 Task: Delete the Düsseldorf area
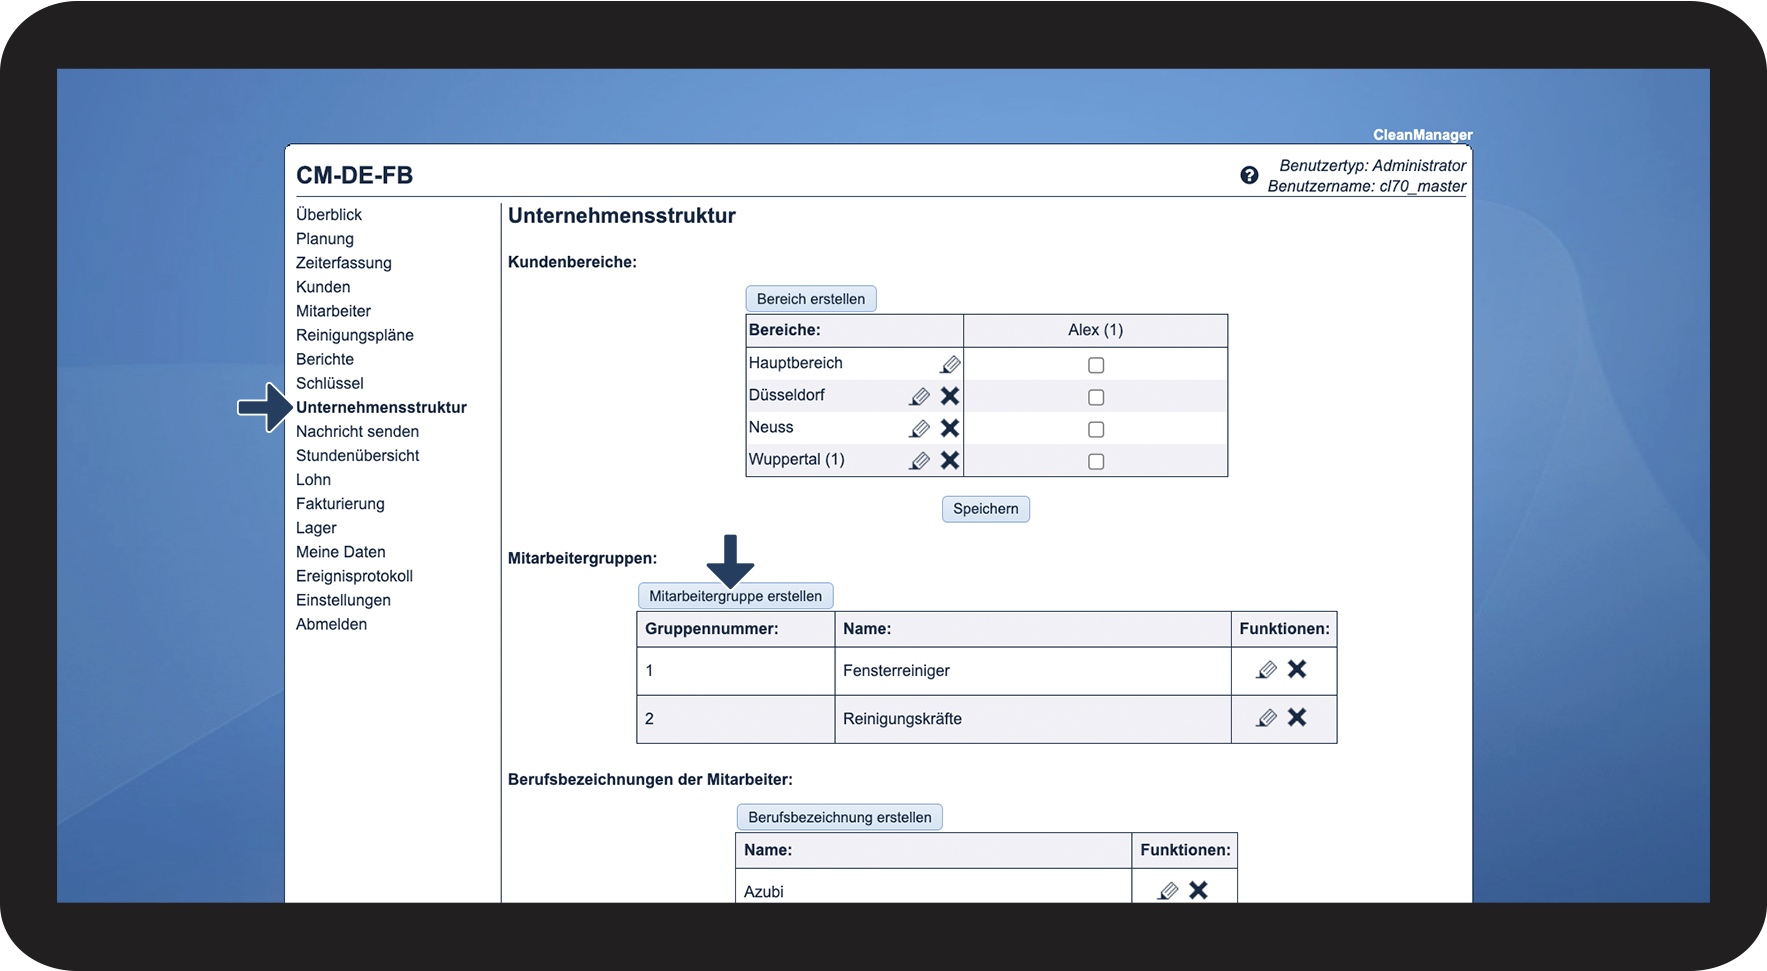(950, 396)
